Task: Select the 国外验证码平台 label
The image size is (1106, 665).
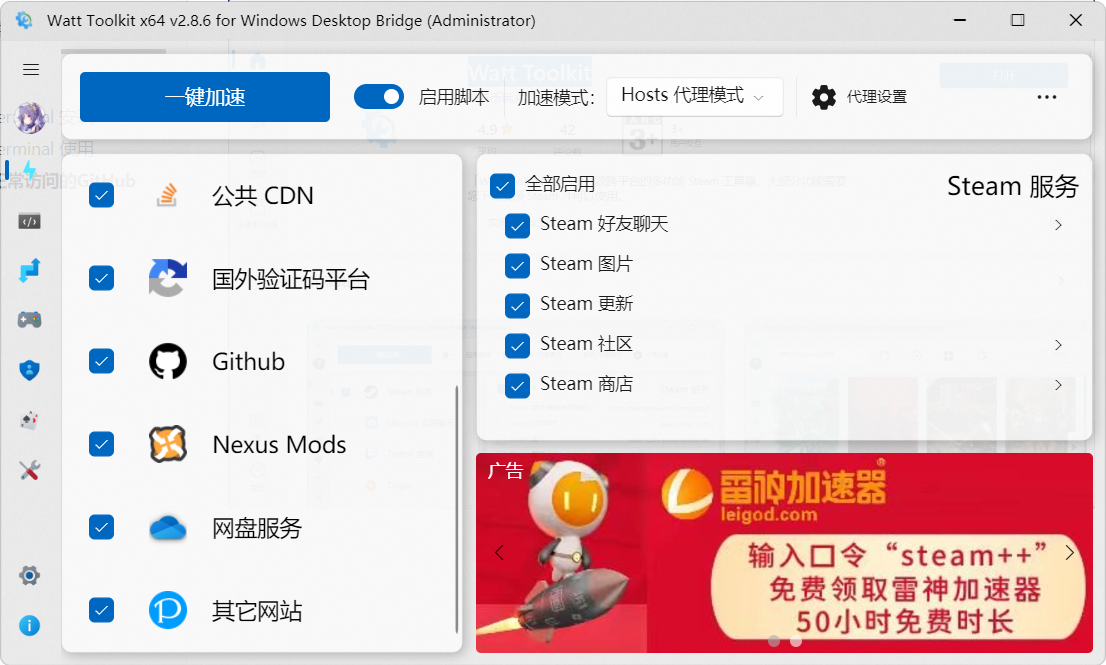Action: (x=291, y=279)
